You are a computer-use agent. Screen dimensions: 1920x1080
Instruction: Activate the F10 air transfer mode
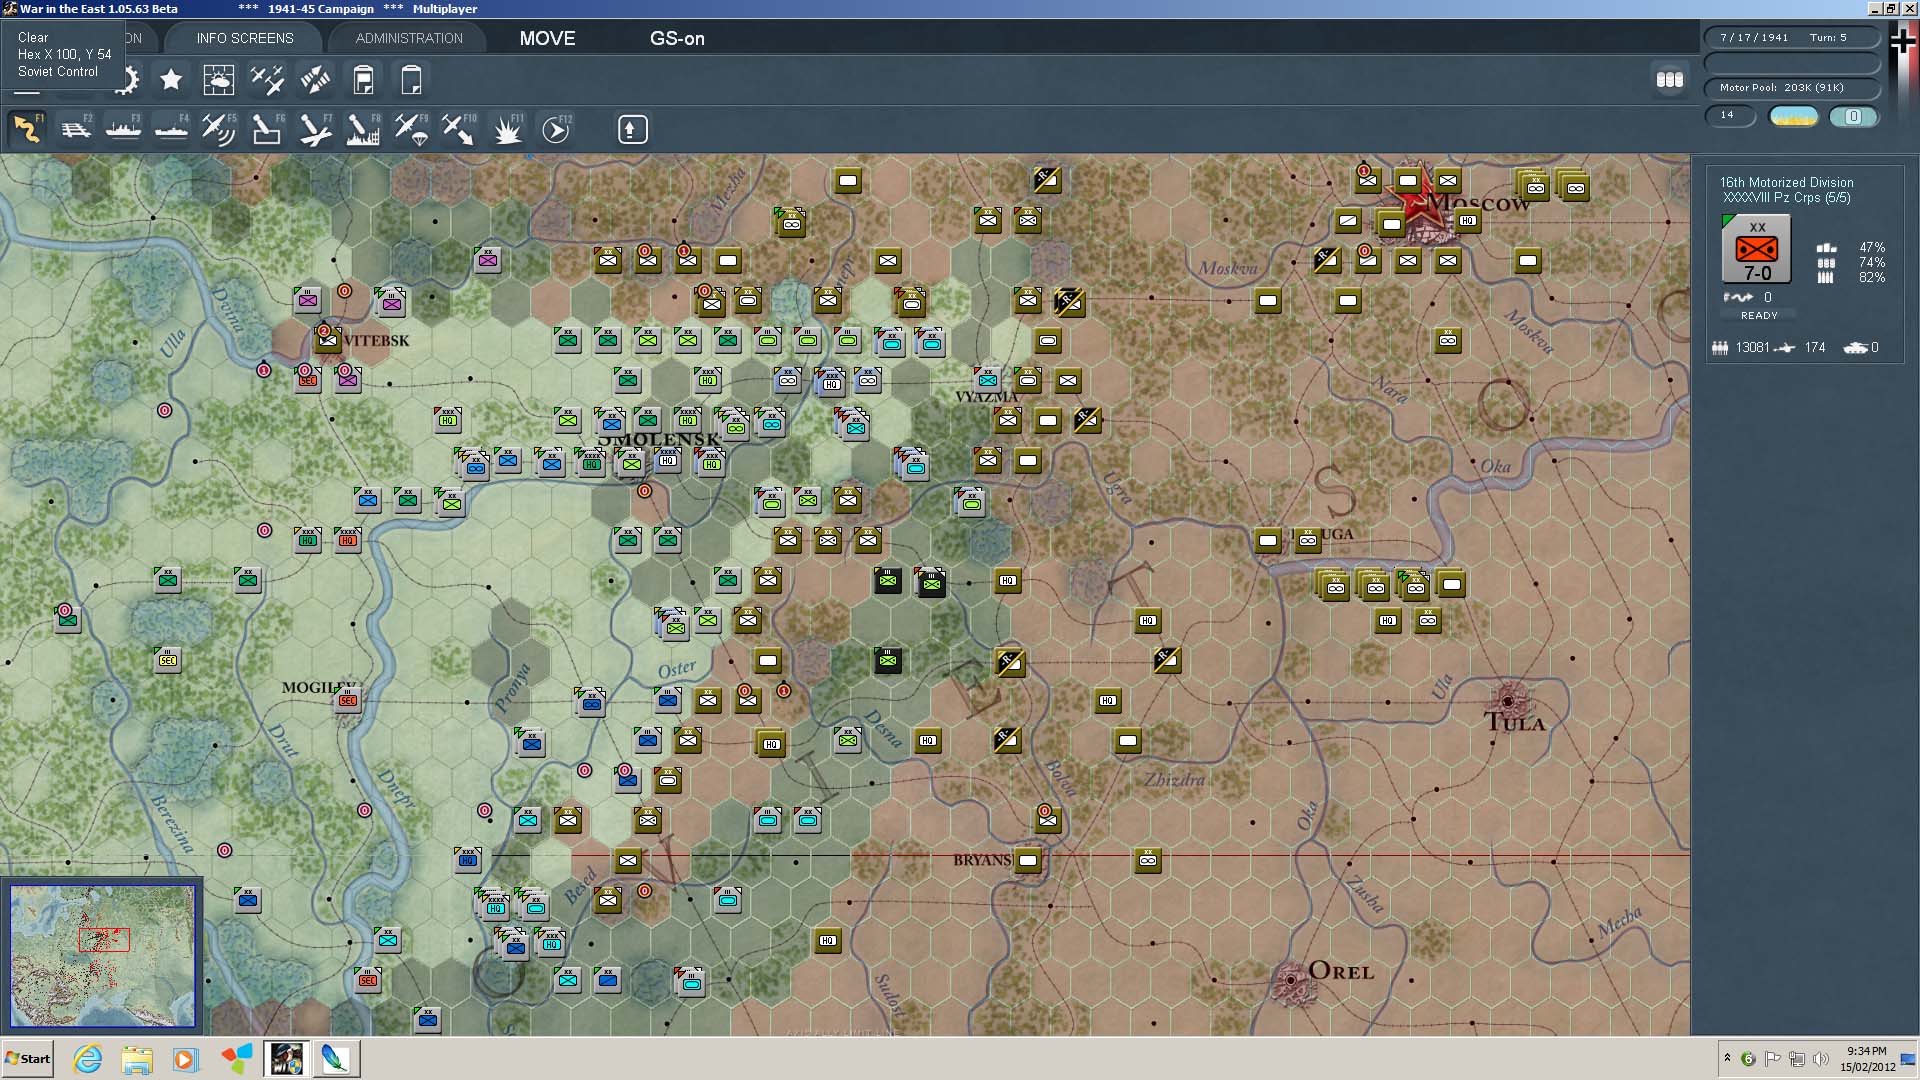click(459, 129)
